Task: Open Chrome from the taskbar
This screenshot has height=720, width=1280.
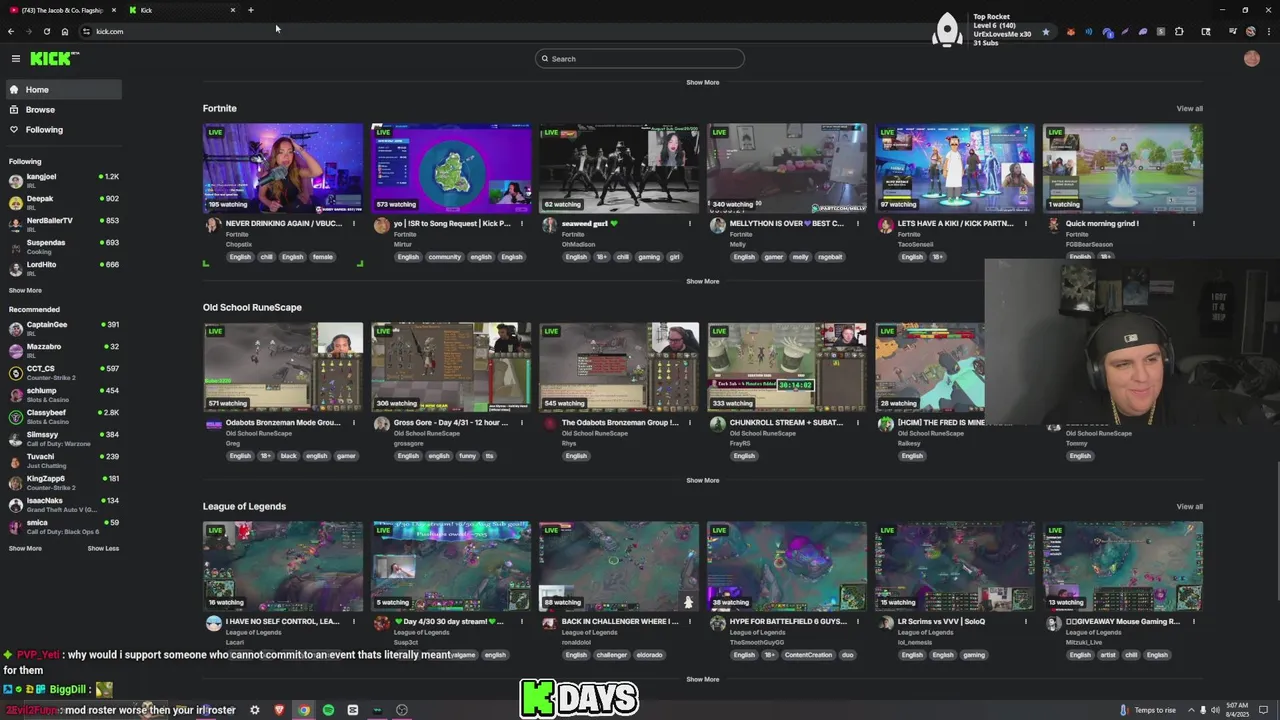Action: [304, 710]
